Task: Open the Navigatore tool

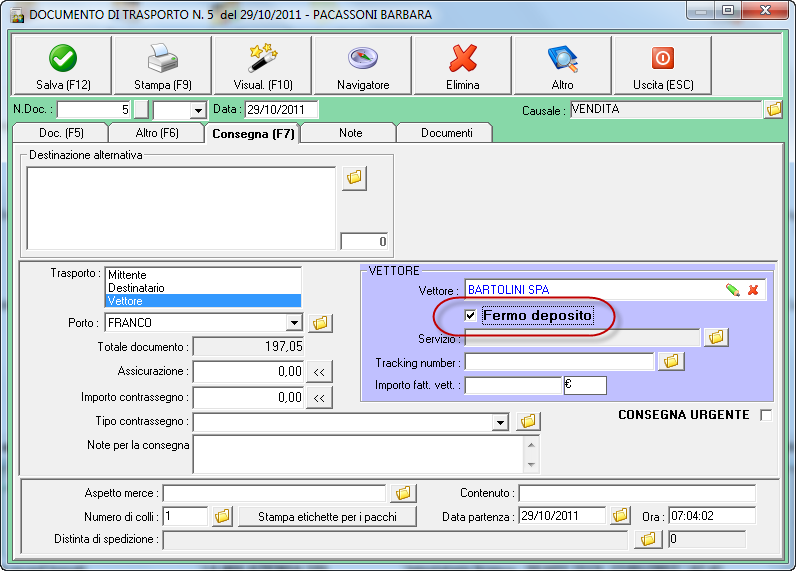Action: tap(362, 66)
